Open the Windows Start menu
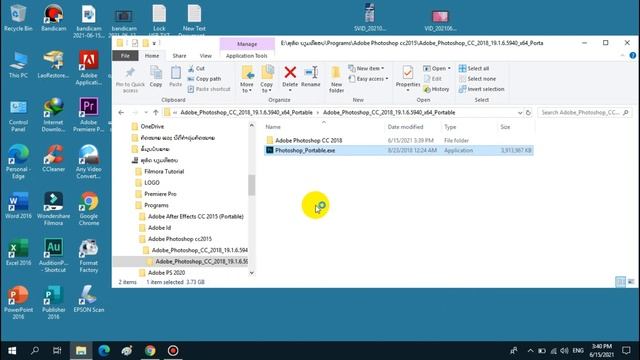Viewport: 640px width, 360px height. tap(12, 351)
